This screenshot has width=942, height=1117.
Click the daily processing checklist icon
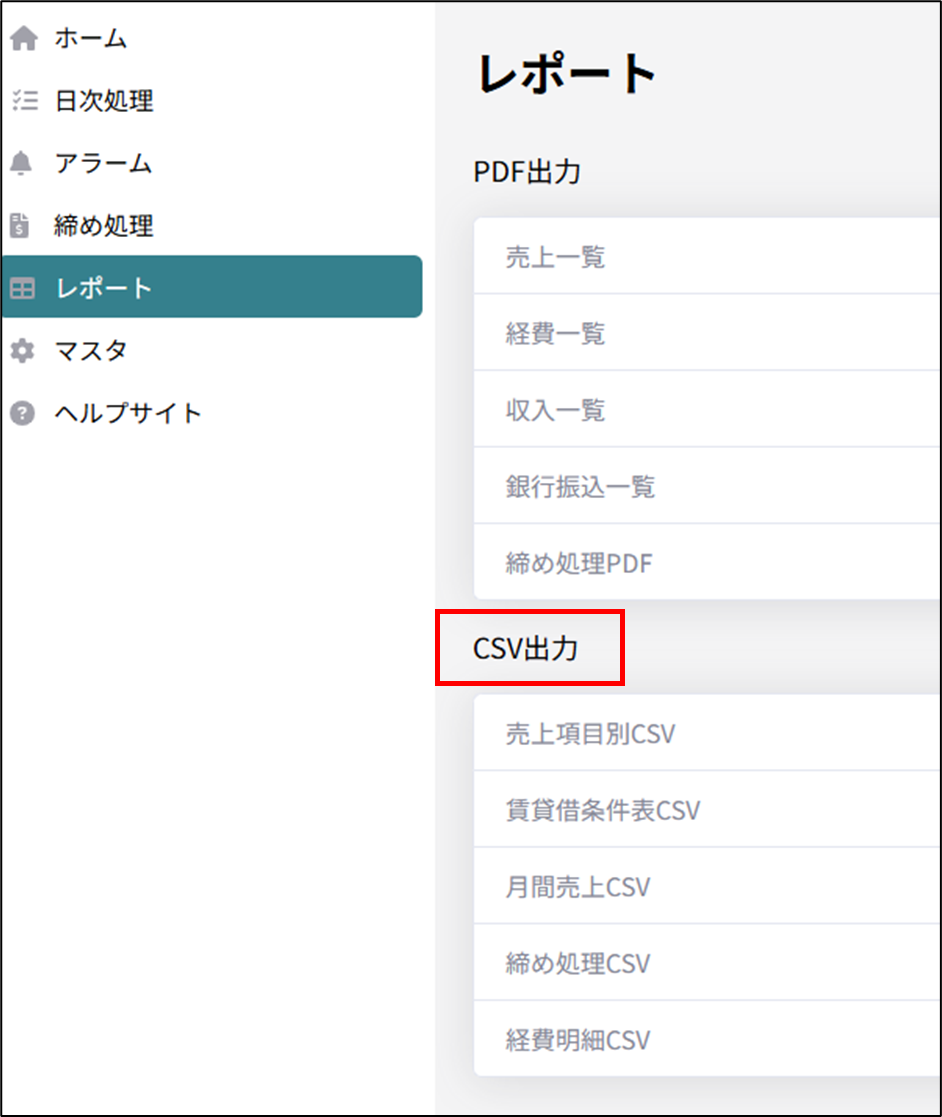coord(23,101)
